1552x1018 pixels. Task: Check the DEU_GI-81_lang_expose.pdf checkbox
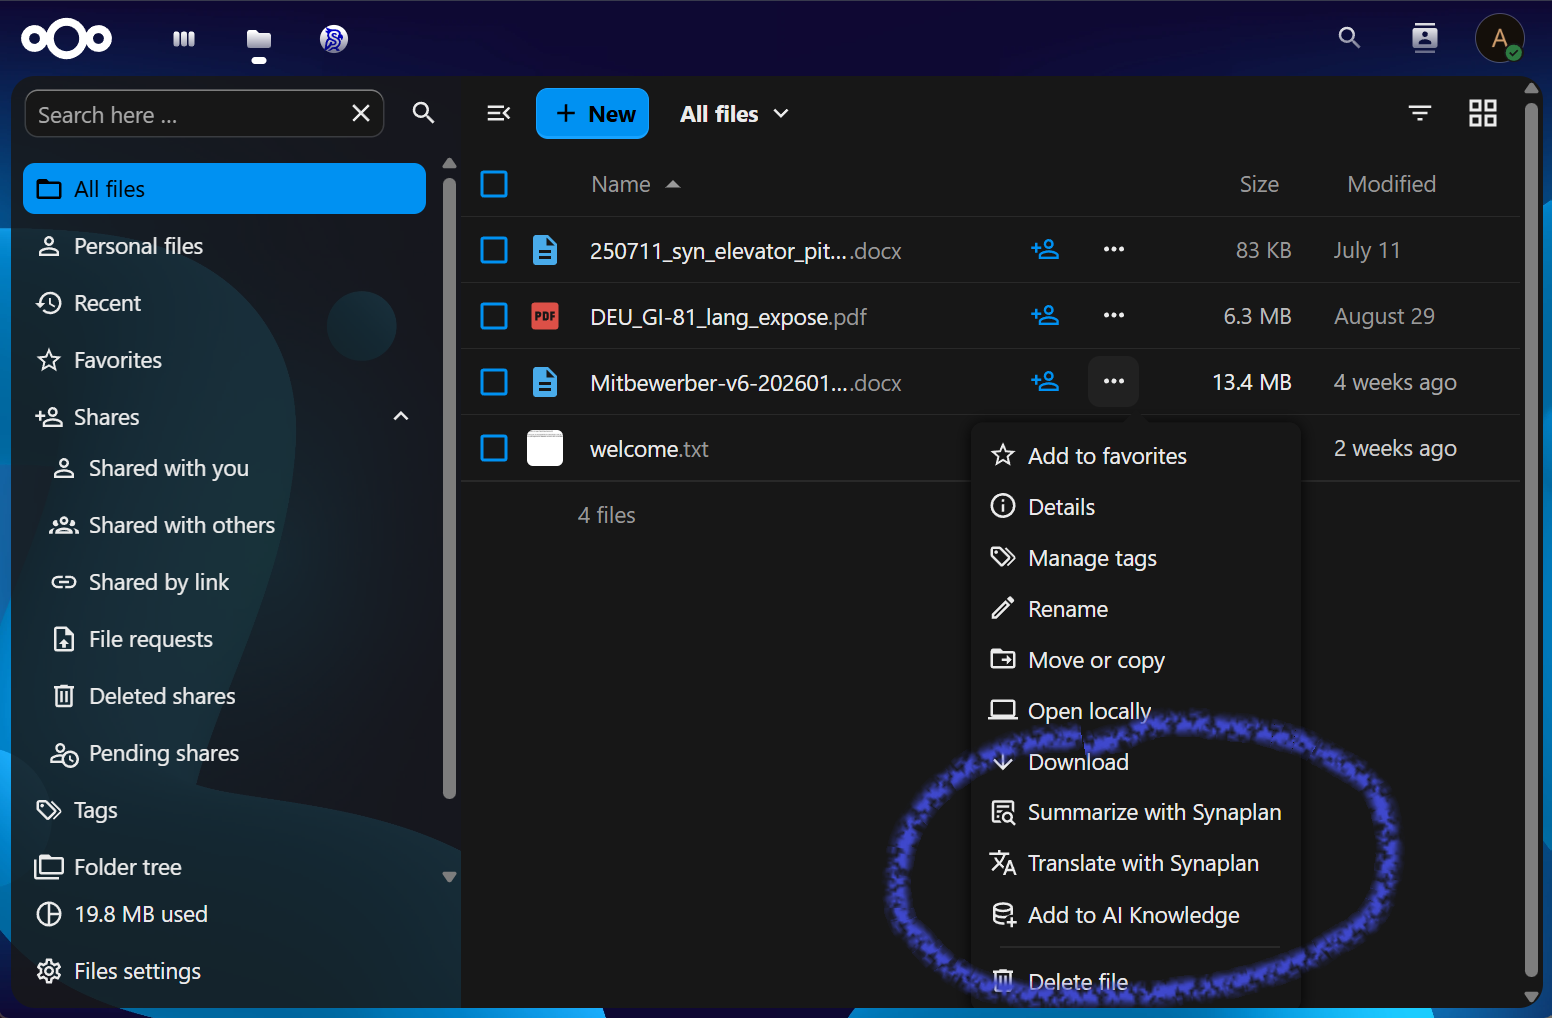pyautogui.click(x=494, y=316)
